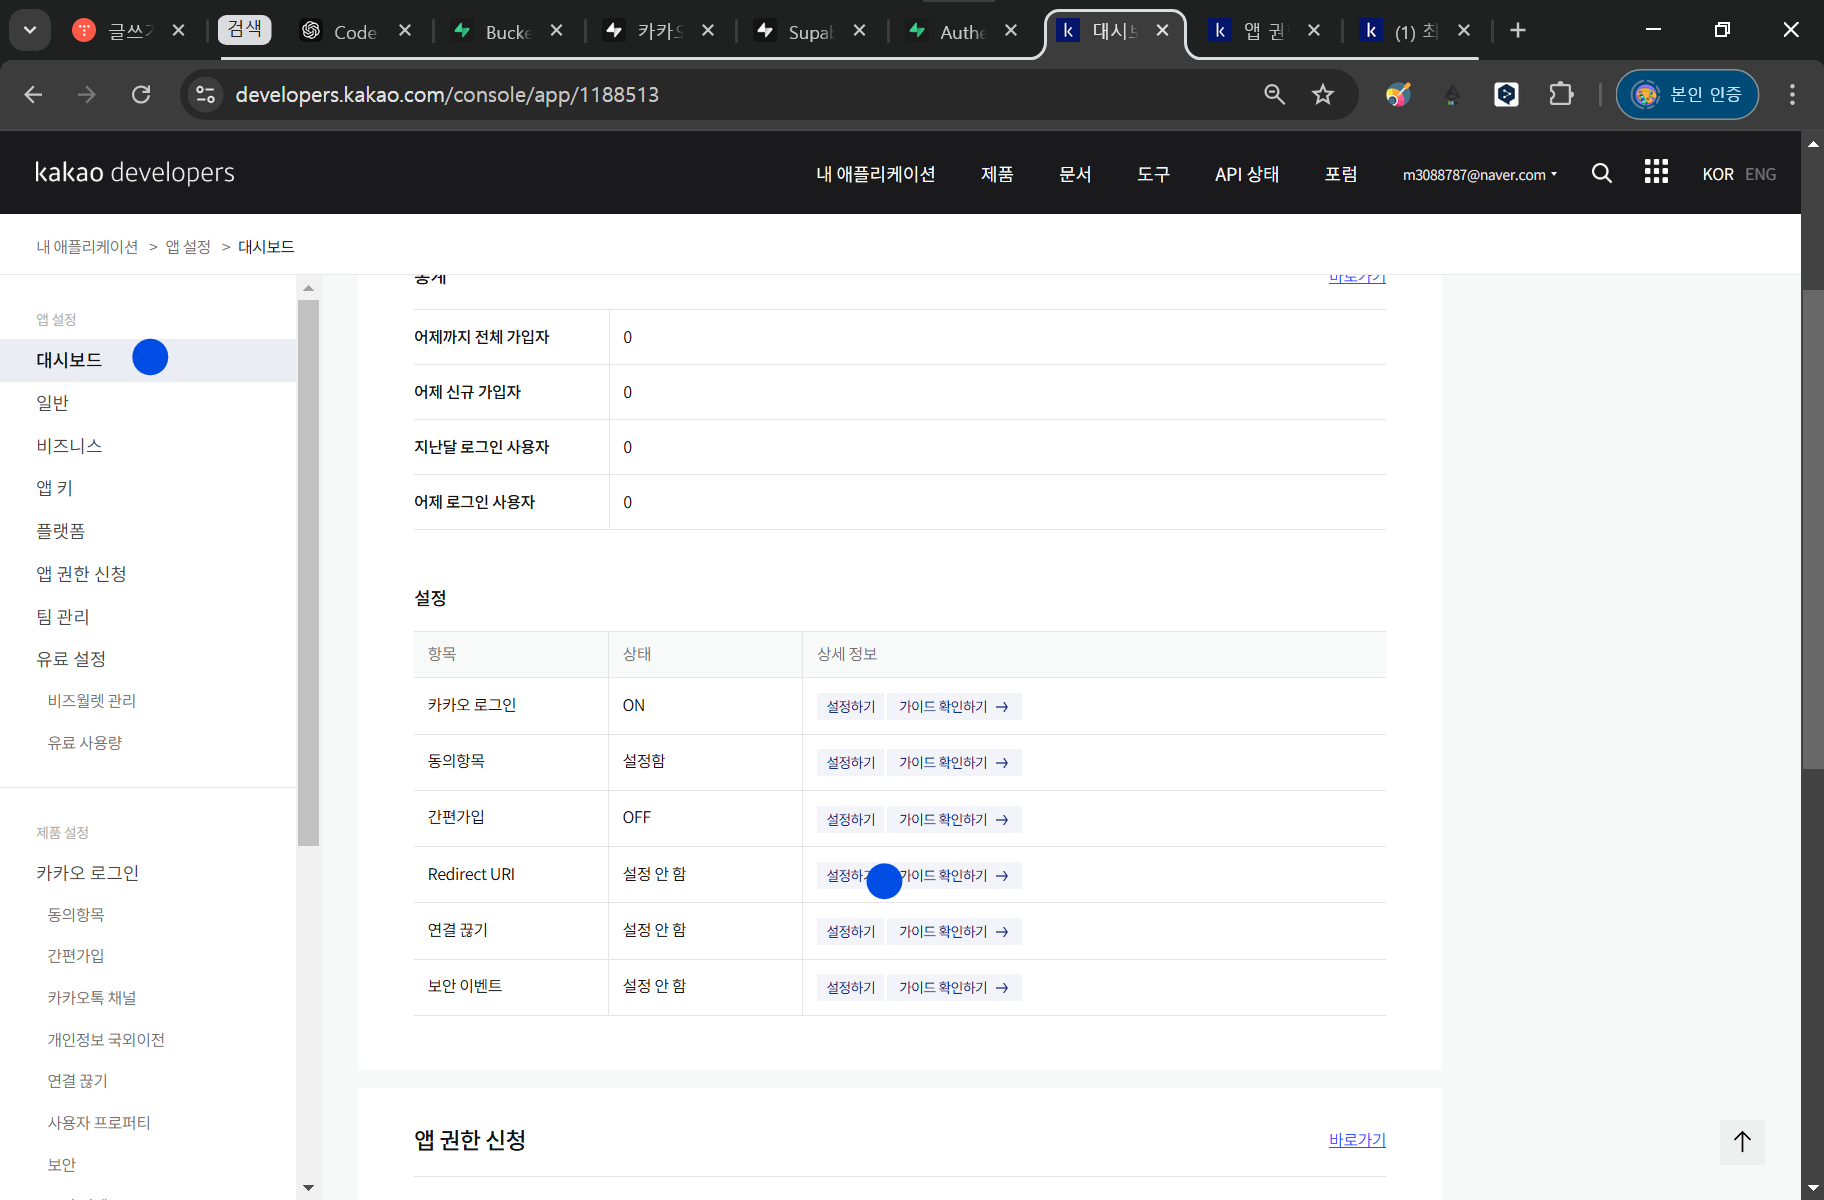Click 설정하기 for 동의항목 row
Image resolution: width=1824 pixels, height=1200 pixels.
[x=851, y=762]
